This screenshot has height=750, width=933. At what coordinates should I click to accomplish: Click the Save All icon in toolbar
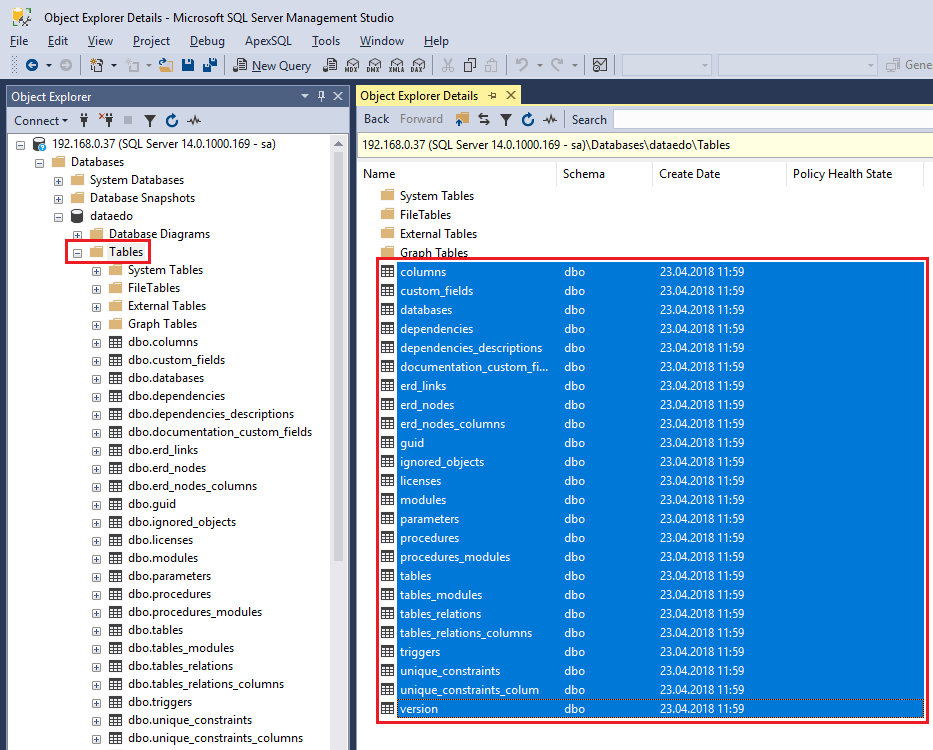210,65
